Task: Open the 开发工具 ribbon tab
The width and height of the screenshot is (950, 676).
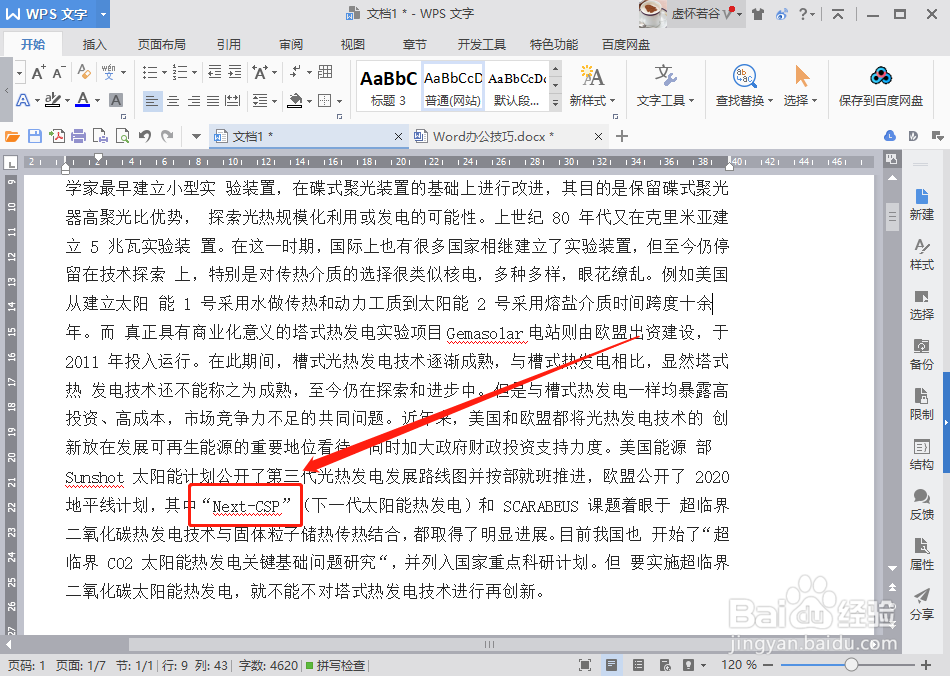Action: (482, 44)
